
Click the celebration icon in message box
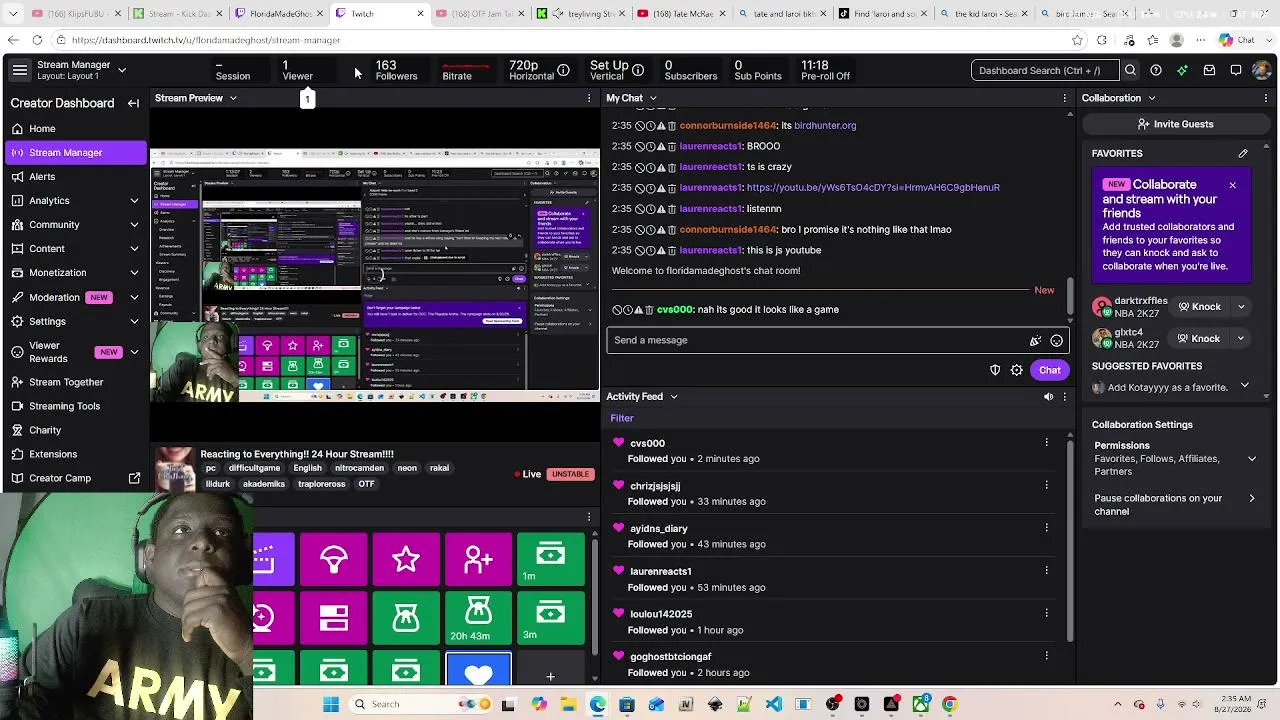pyautogui.click(x=1035, y=340)
